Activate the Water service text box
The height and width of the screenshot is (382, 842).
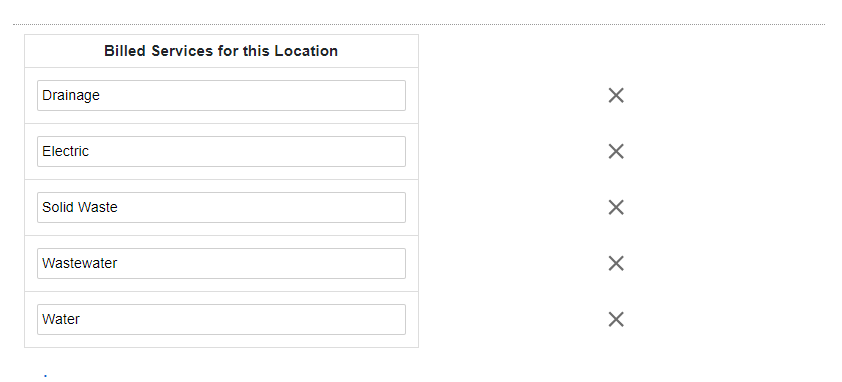[x=221, y=319]
